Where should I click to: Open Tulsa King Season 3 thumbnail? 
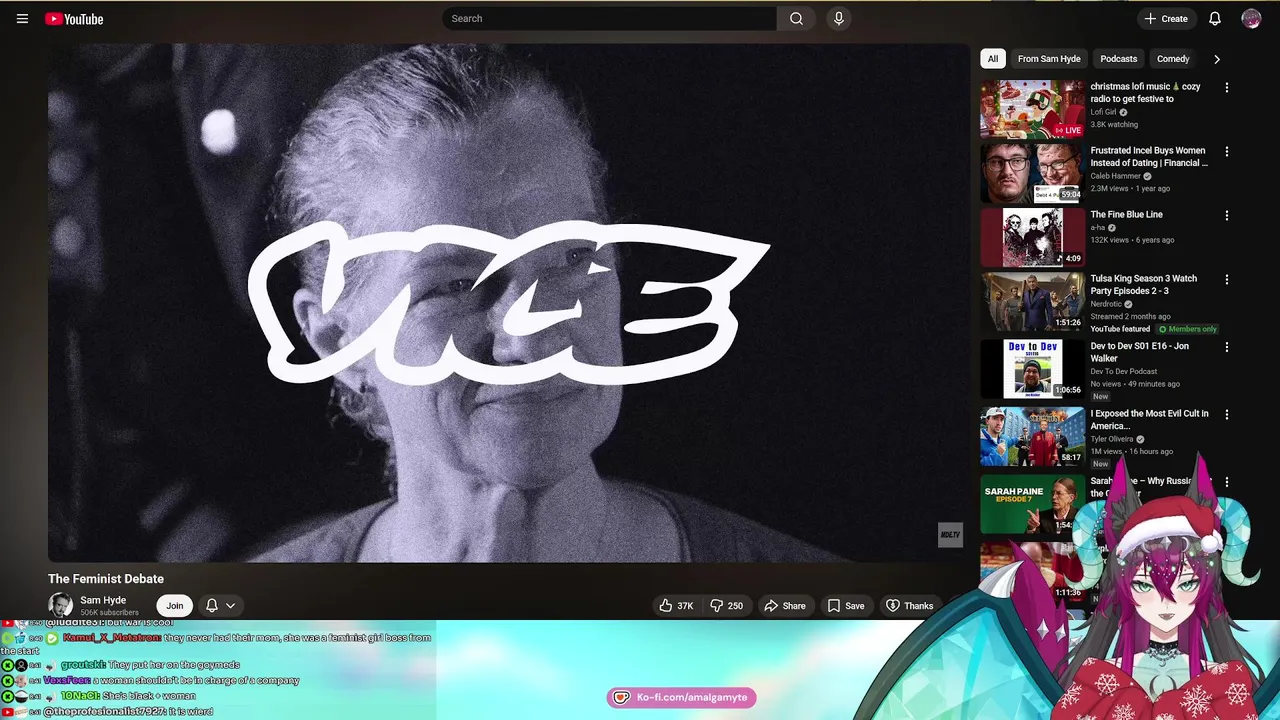click(x=1032, y=301)
